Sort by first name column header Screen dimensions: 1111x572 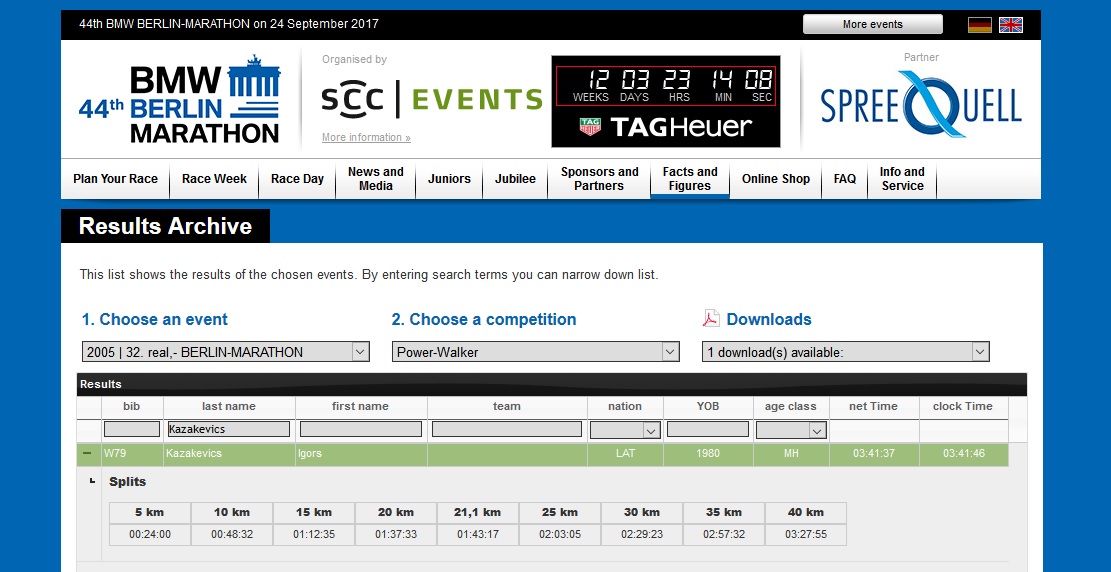361,406
